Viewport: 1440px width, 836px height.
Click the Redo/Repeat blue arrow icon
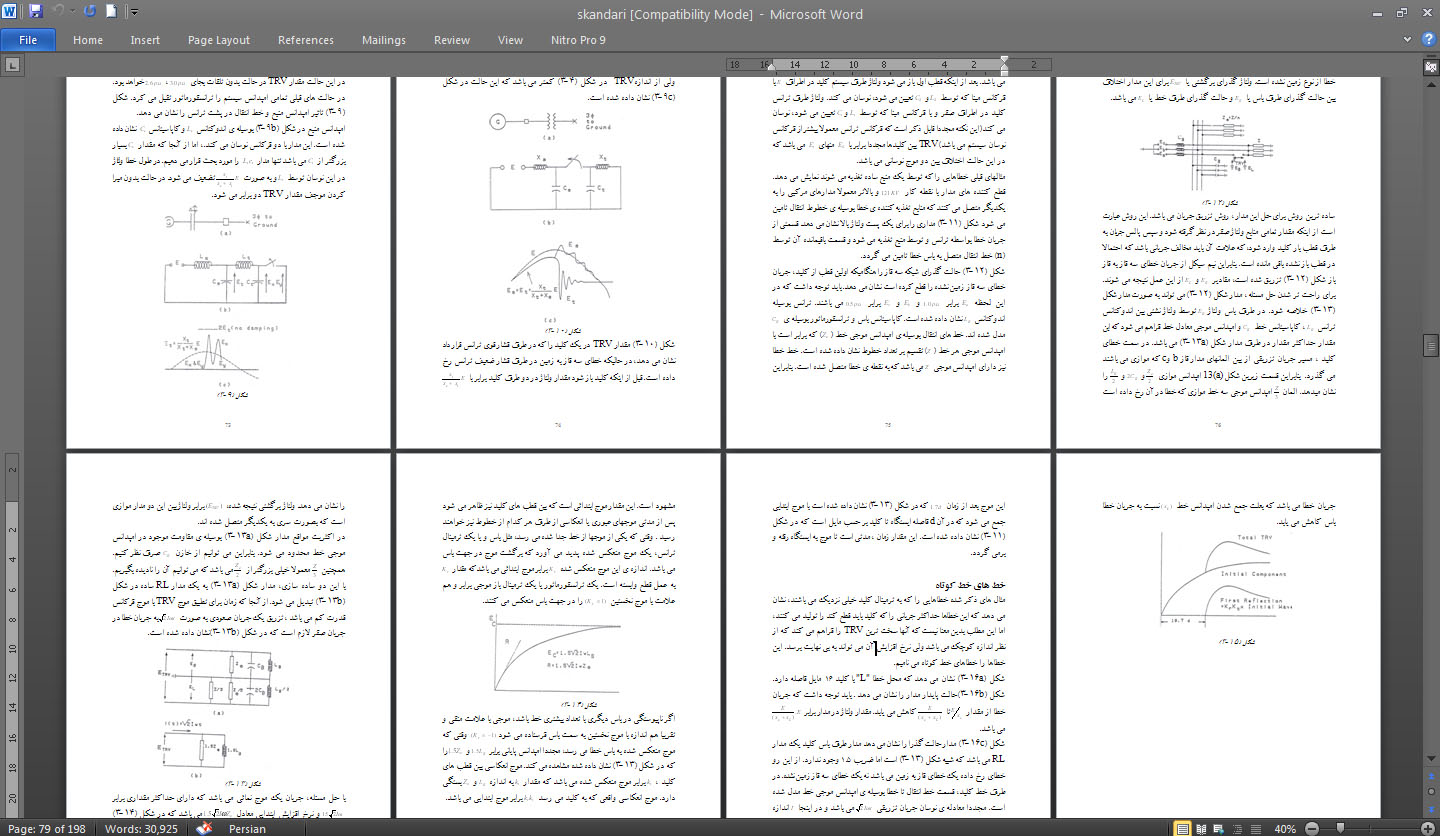click(89, 12)
